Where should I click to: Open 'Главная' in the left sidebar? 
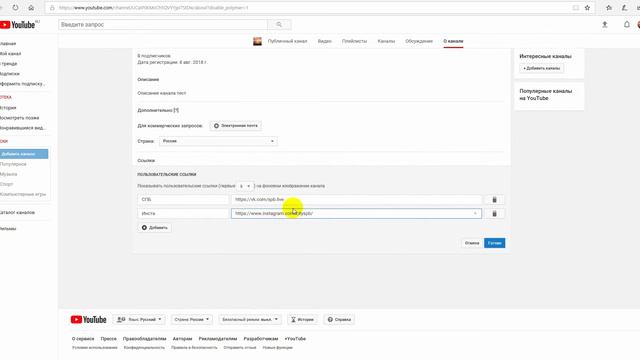pos(8,43)
